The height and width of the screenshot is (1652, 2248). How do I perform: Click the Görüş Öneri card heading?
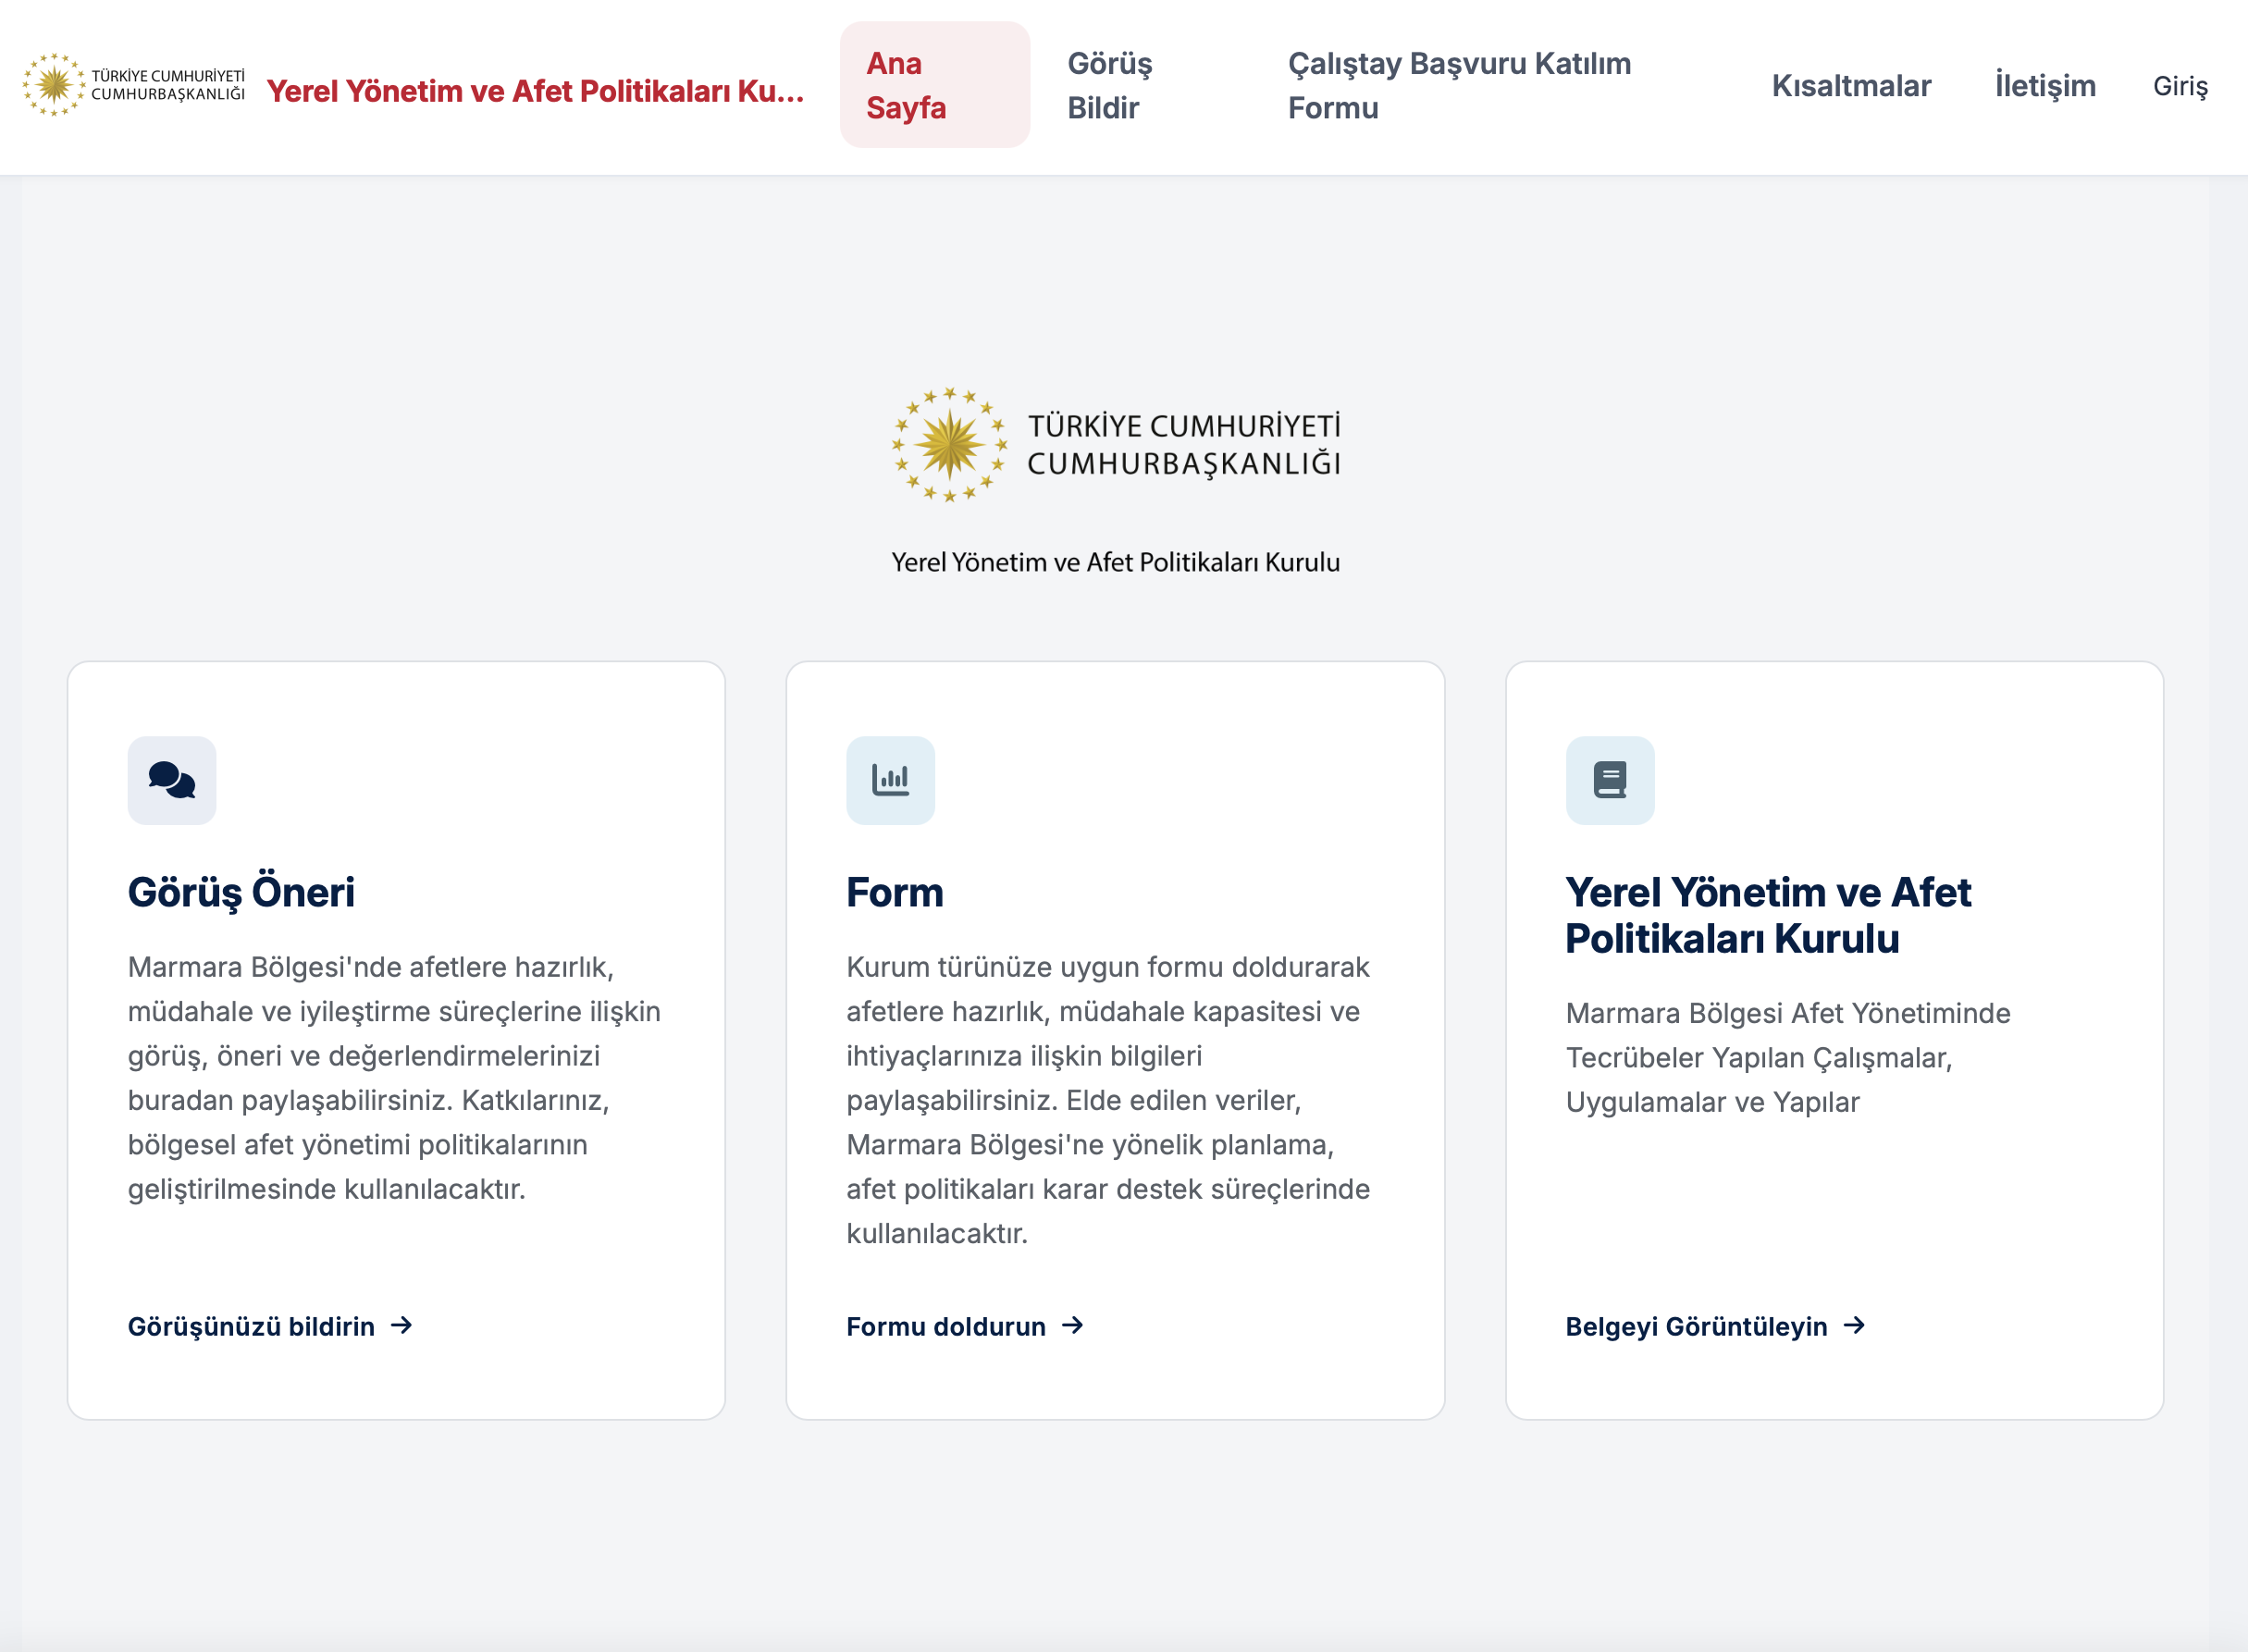pyautogui.click(x=241, y=892)
